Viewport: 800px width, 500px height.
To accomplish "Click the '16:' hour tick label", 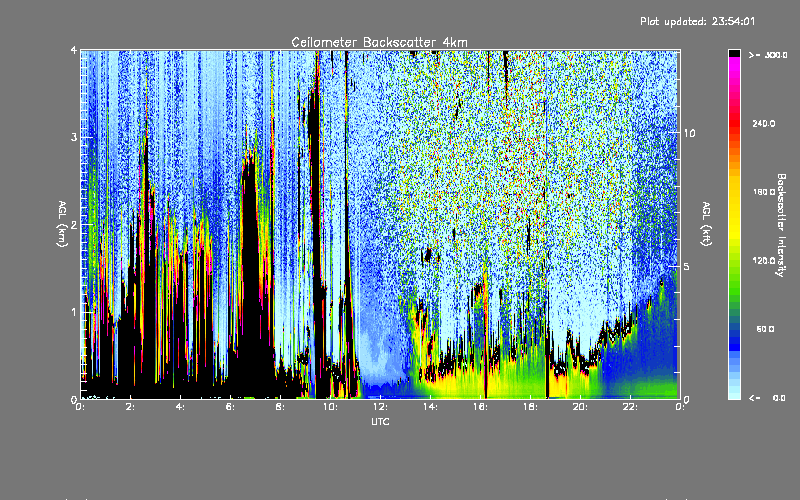I will pos(481,407).
